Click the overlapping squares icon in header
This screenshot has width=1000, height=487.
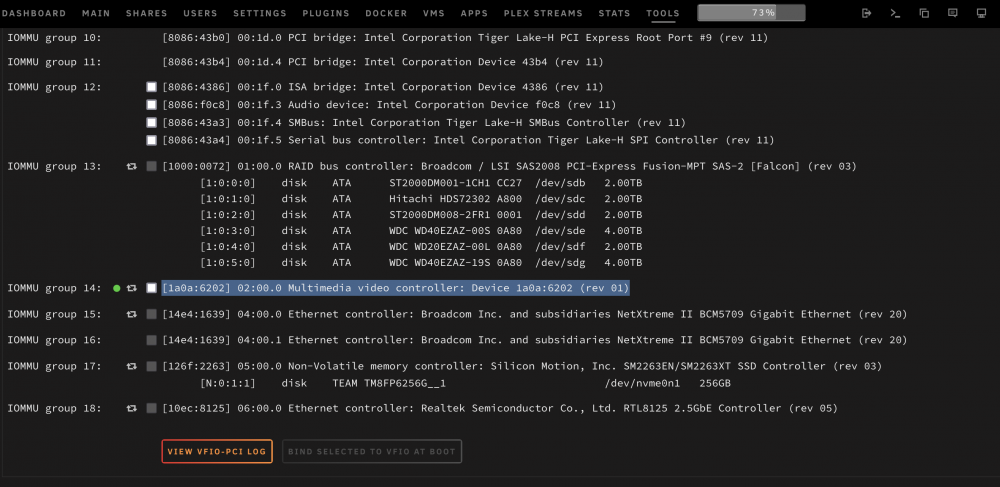tap(923, 13)
